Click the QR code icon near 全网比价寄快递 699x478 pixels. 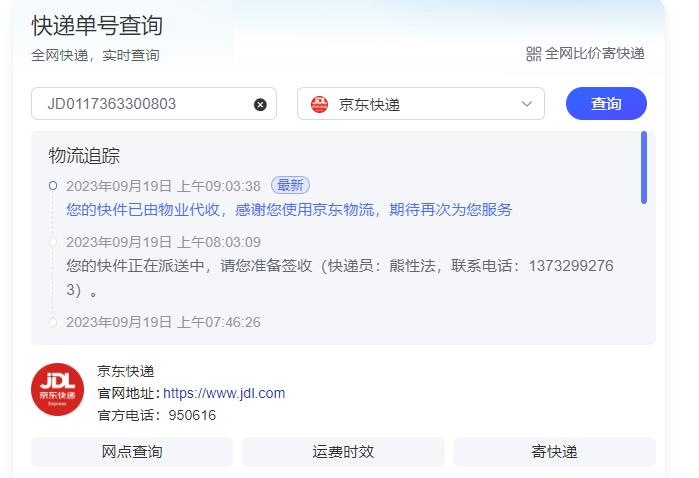coord(534,54)
